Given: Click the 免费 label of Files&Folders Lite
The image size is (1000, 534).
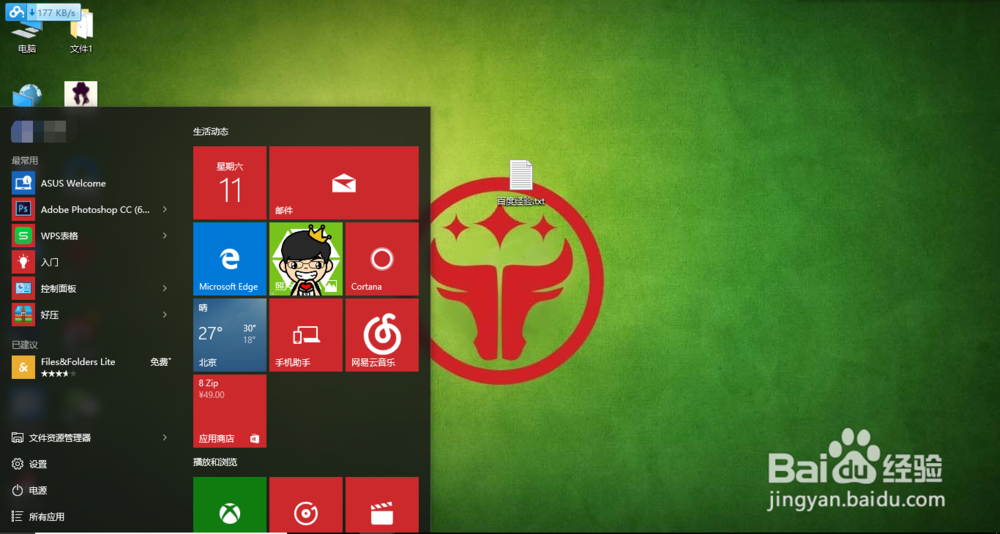Looking at the screenshot, I should click(160, 362).
